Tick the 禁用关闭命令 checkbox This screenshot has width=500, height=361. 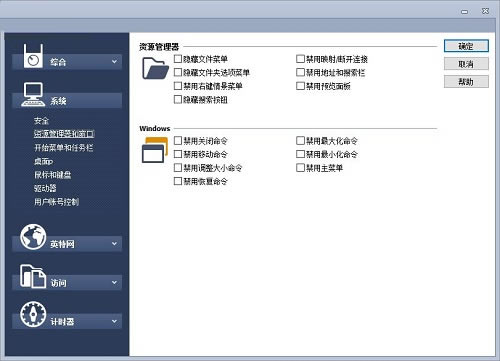pyautogui.click(x=178, y=141)
